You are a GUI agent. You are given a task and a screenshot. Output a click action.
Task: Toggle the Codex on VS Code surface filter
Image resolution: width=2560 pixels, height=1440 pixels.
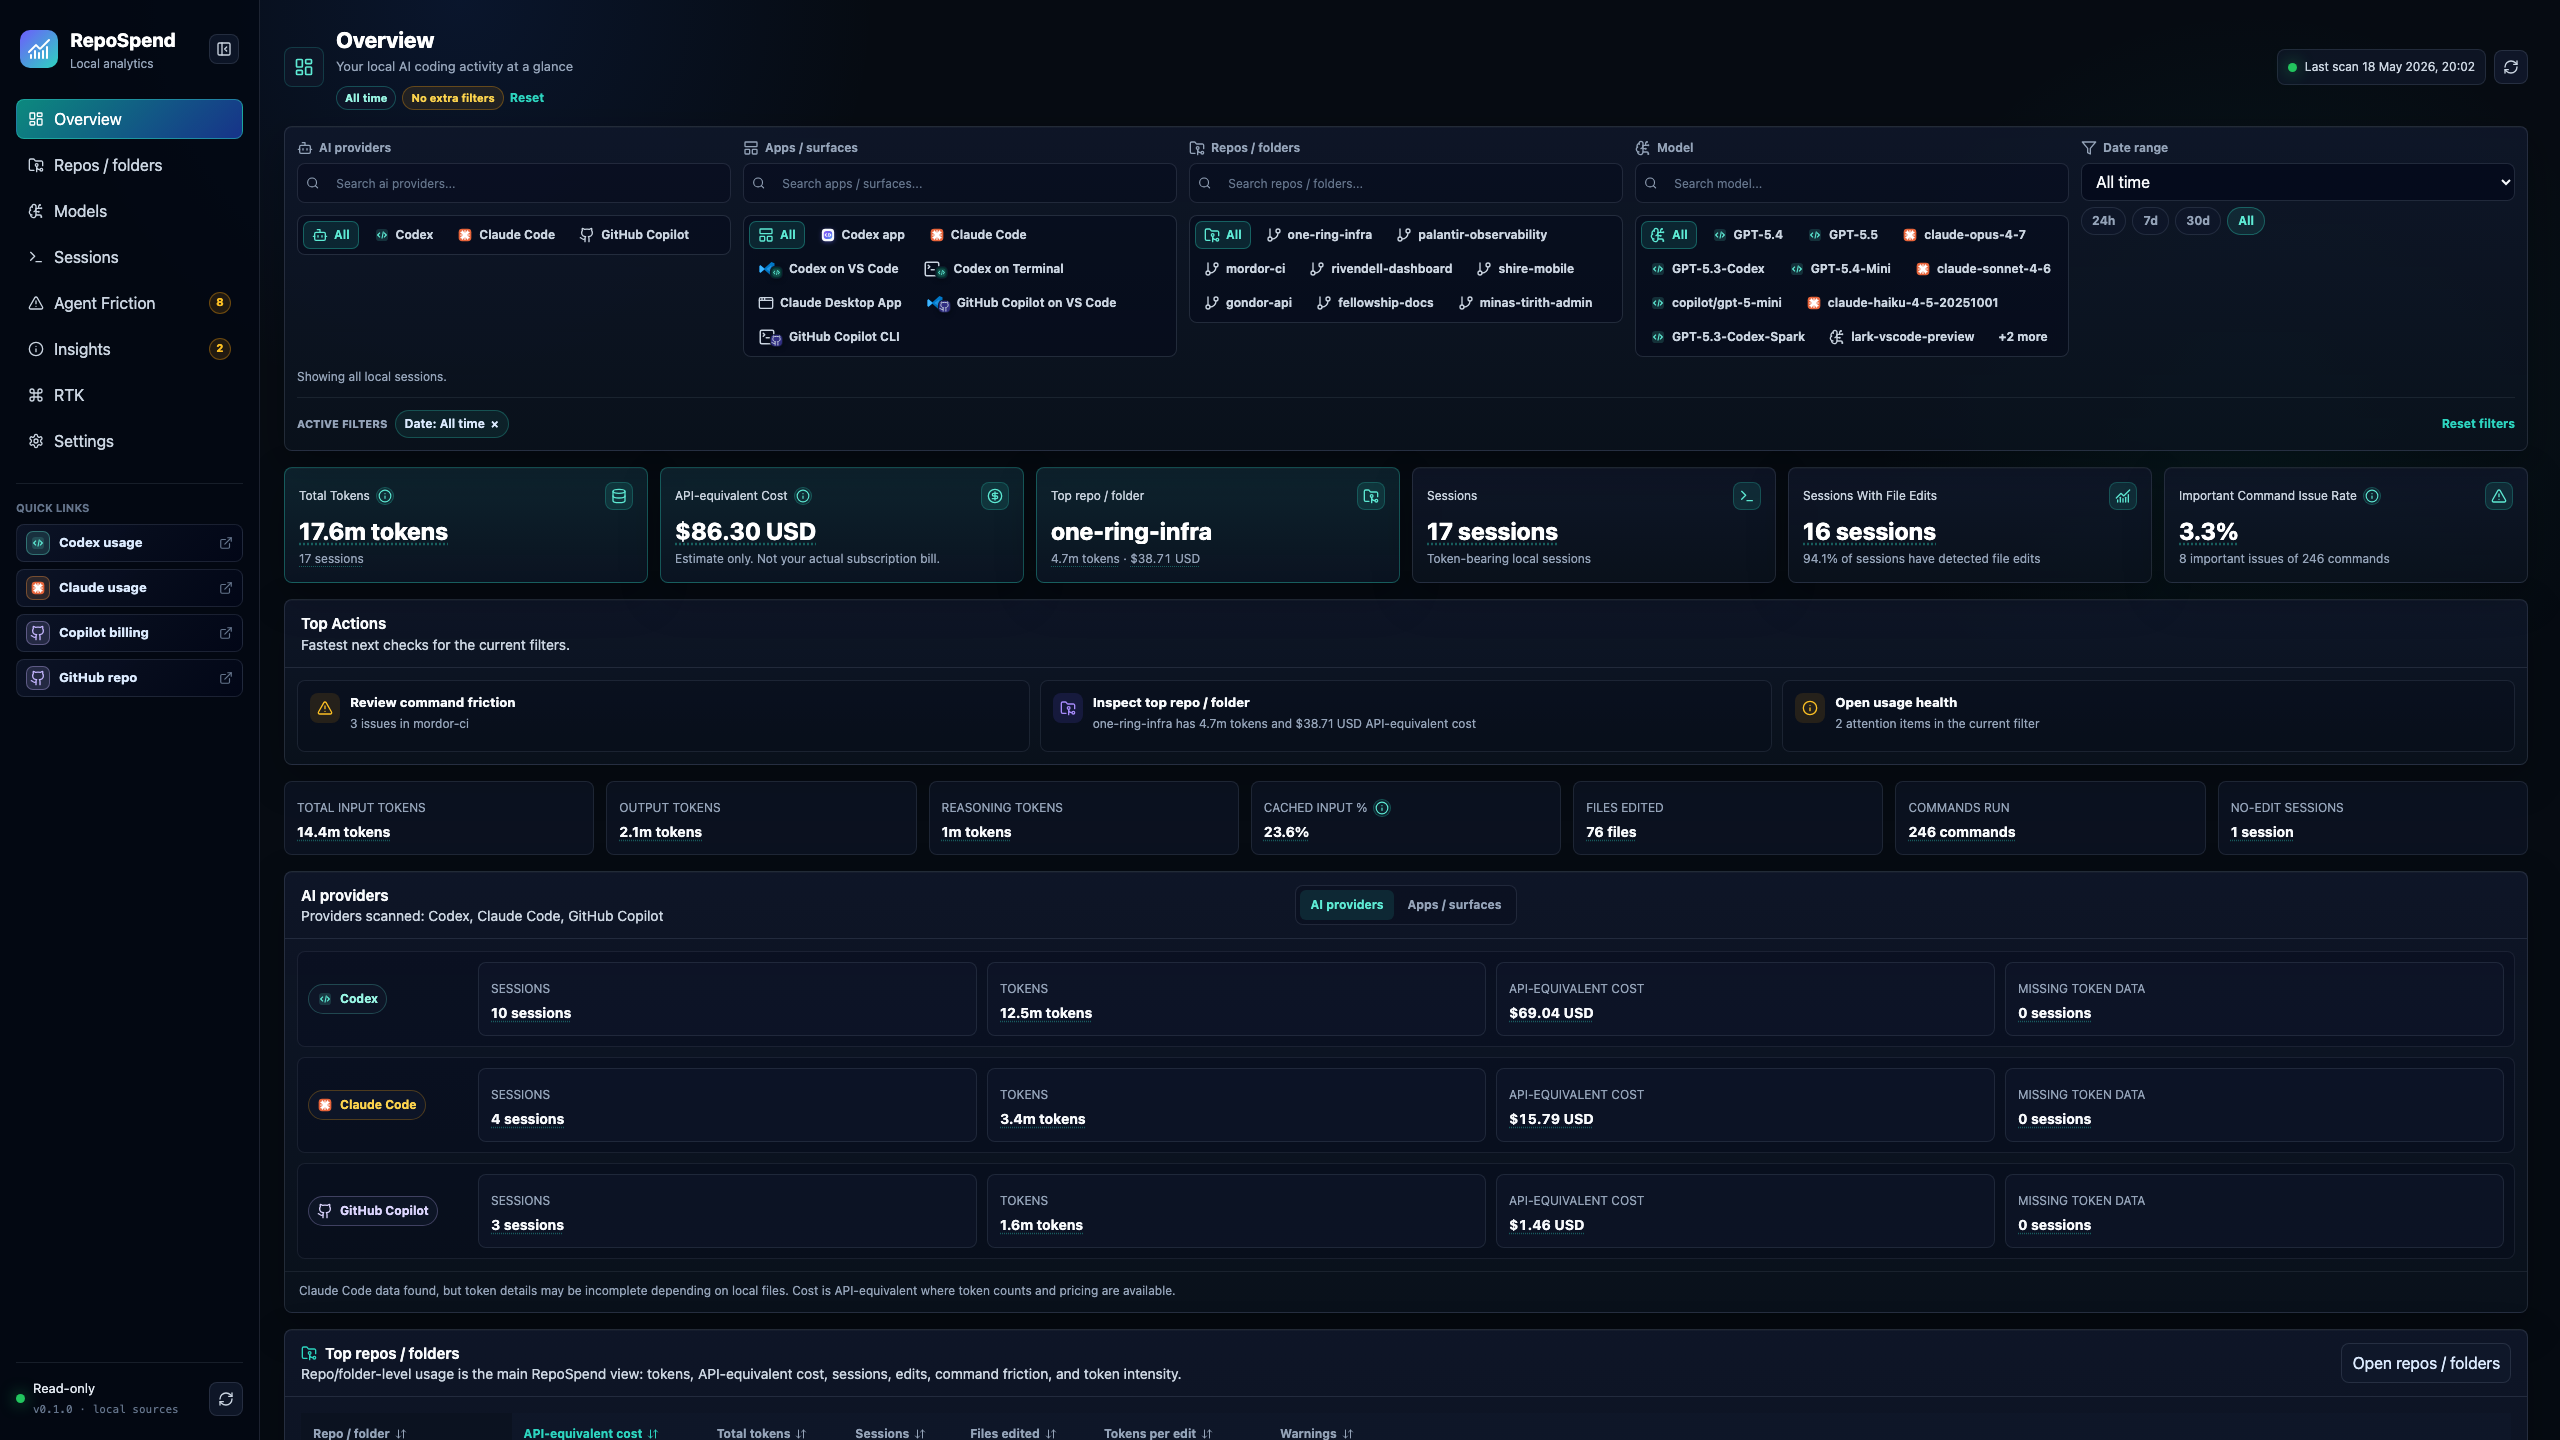click(829, 269)
